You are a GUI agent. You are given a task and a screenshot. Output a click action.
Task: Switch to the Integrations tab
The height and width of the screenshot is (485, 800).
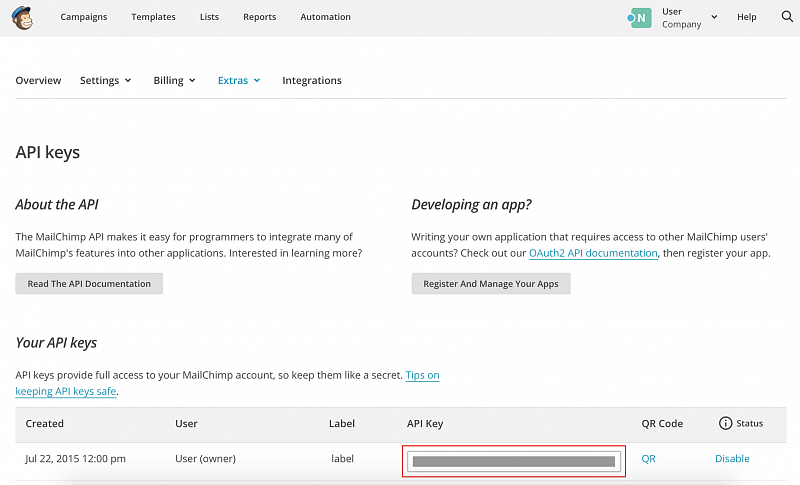click(x=312, y=81)
